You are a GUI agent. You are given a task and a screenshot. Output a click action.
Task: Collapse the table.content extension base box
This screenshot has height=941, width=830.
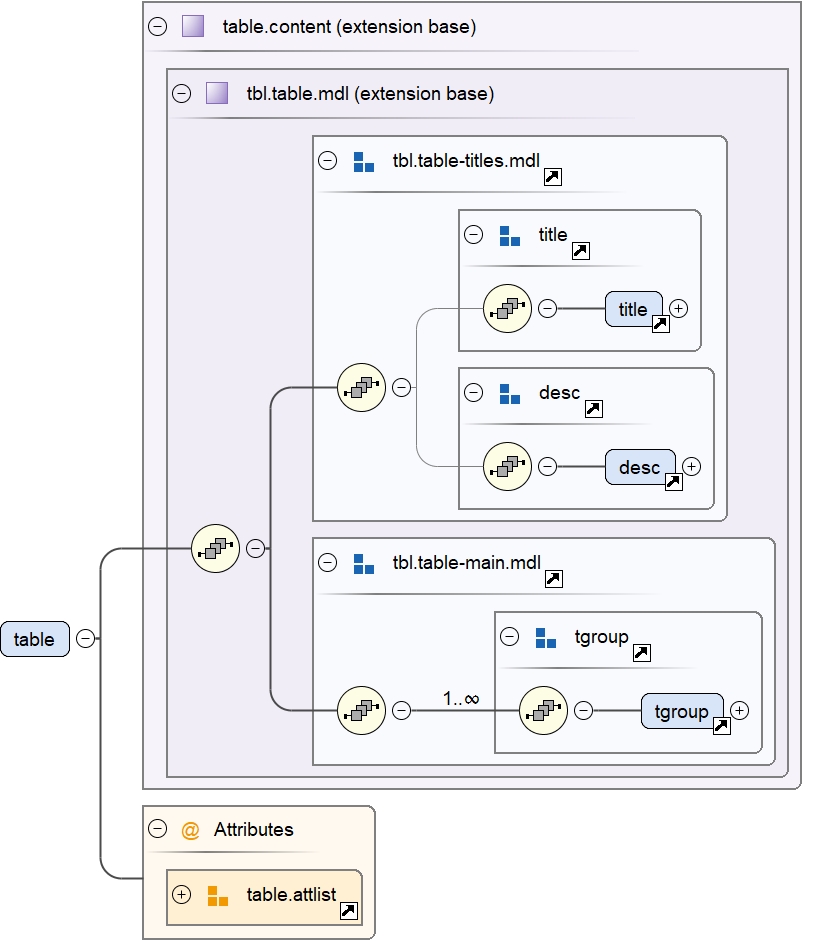tap(157, 27)
